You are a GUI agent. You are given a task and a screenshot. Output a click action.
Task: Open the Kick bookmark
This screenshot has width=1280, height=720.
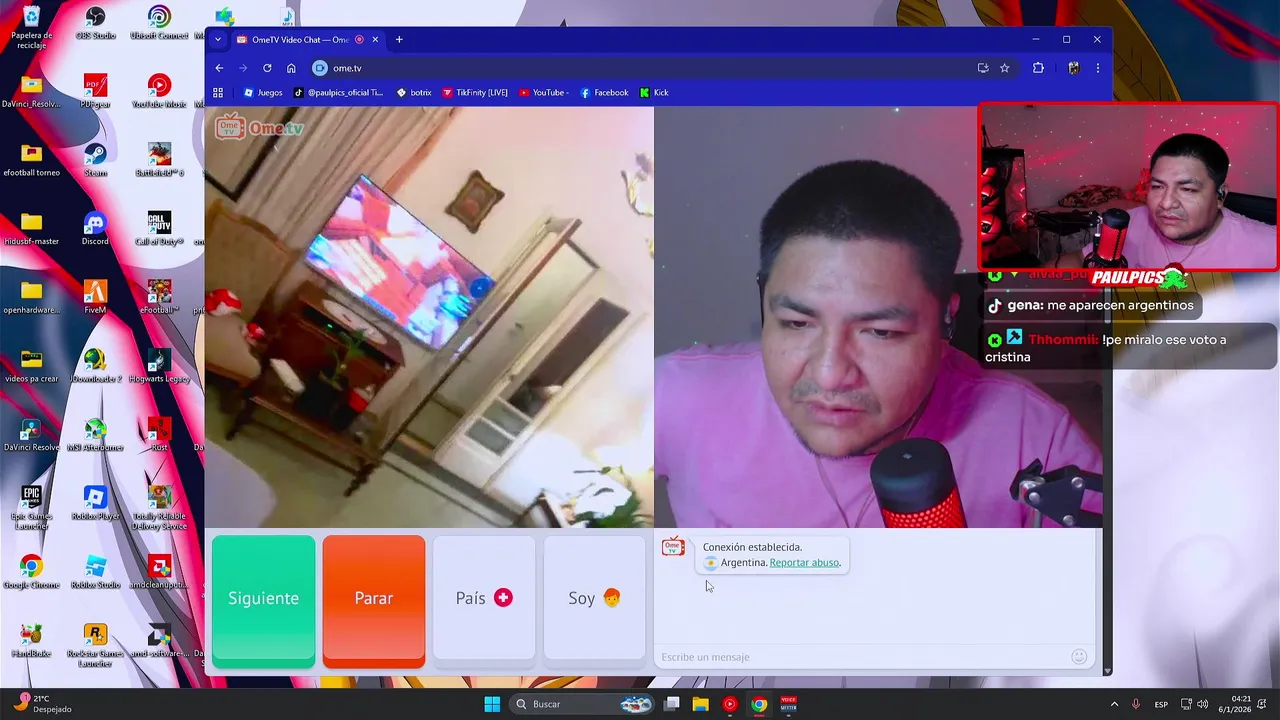pyautogui.click(x=654, y=93)
